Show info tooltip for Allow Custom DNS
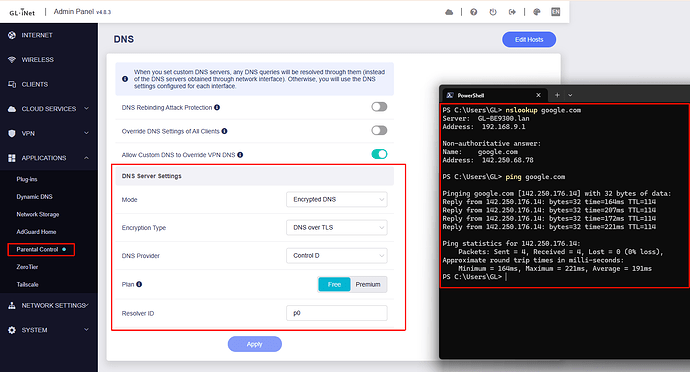 click(x=240, y=155)
